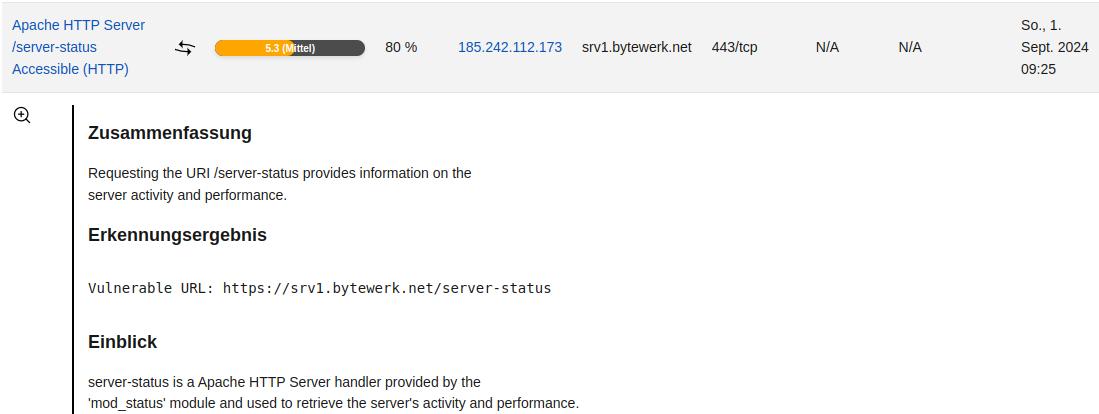Click the summary paragraph about requesting the URI
Viewport: 1099px width, 414px height.
[280, 184]
